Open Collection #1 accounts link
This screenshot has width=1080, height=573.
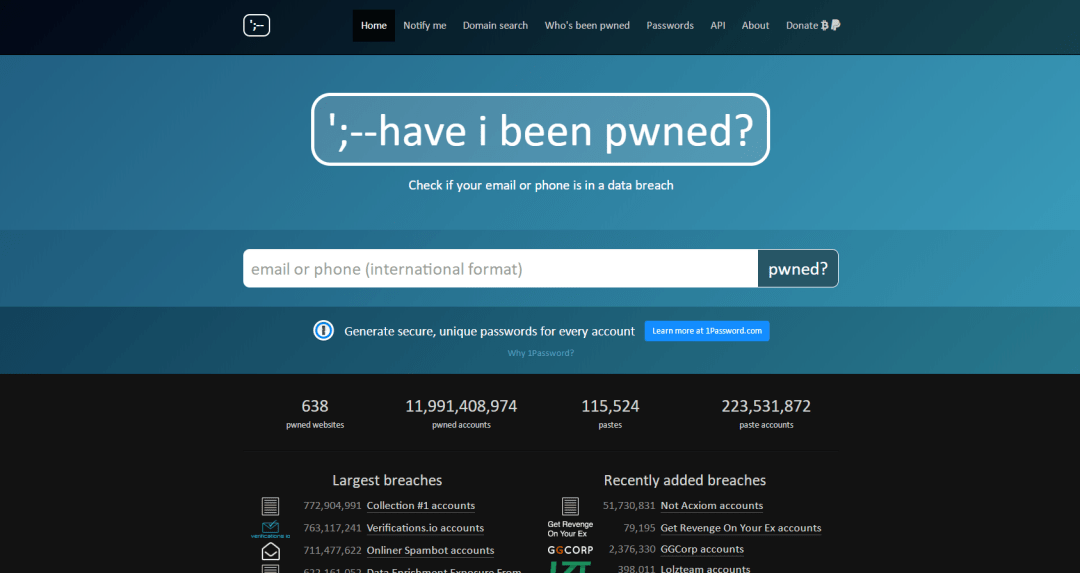click(421, 506)
